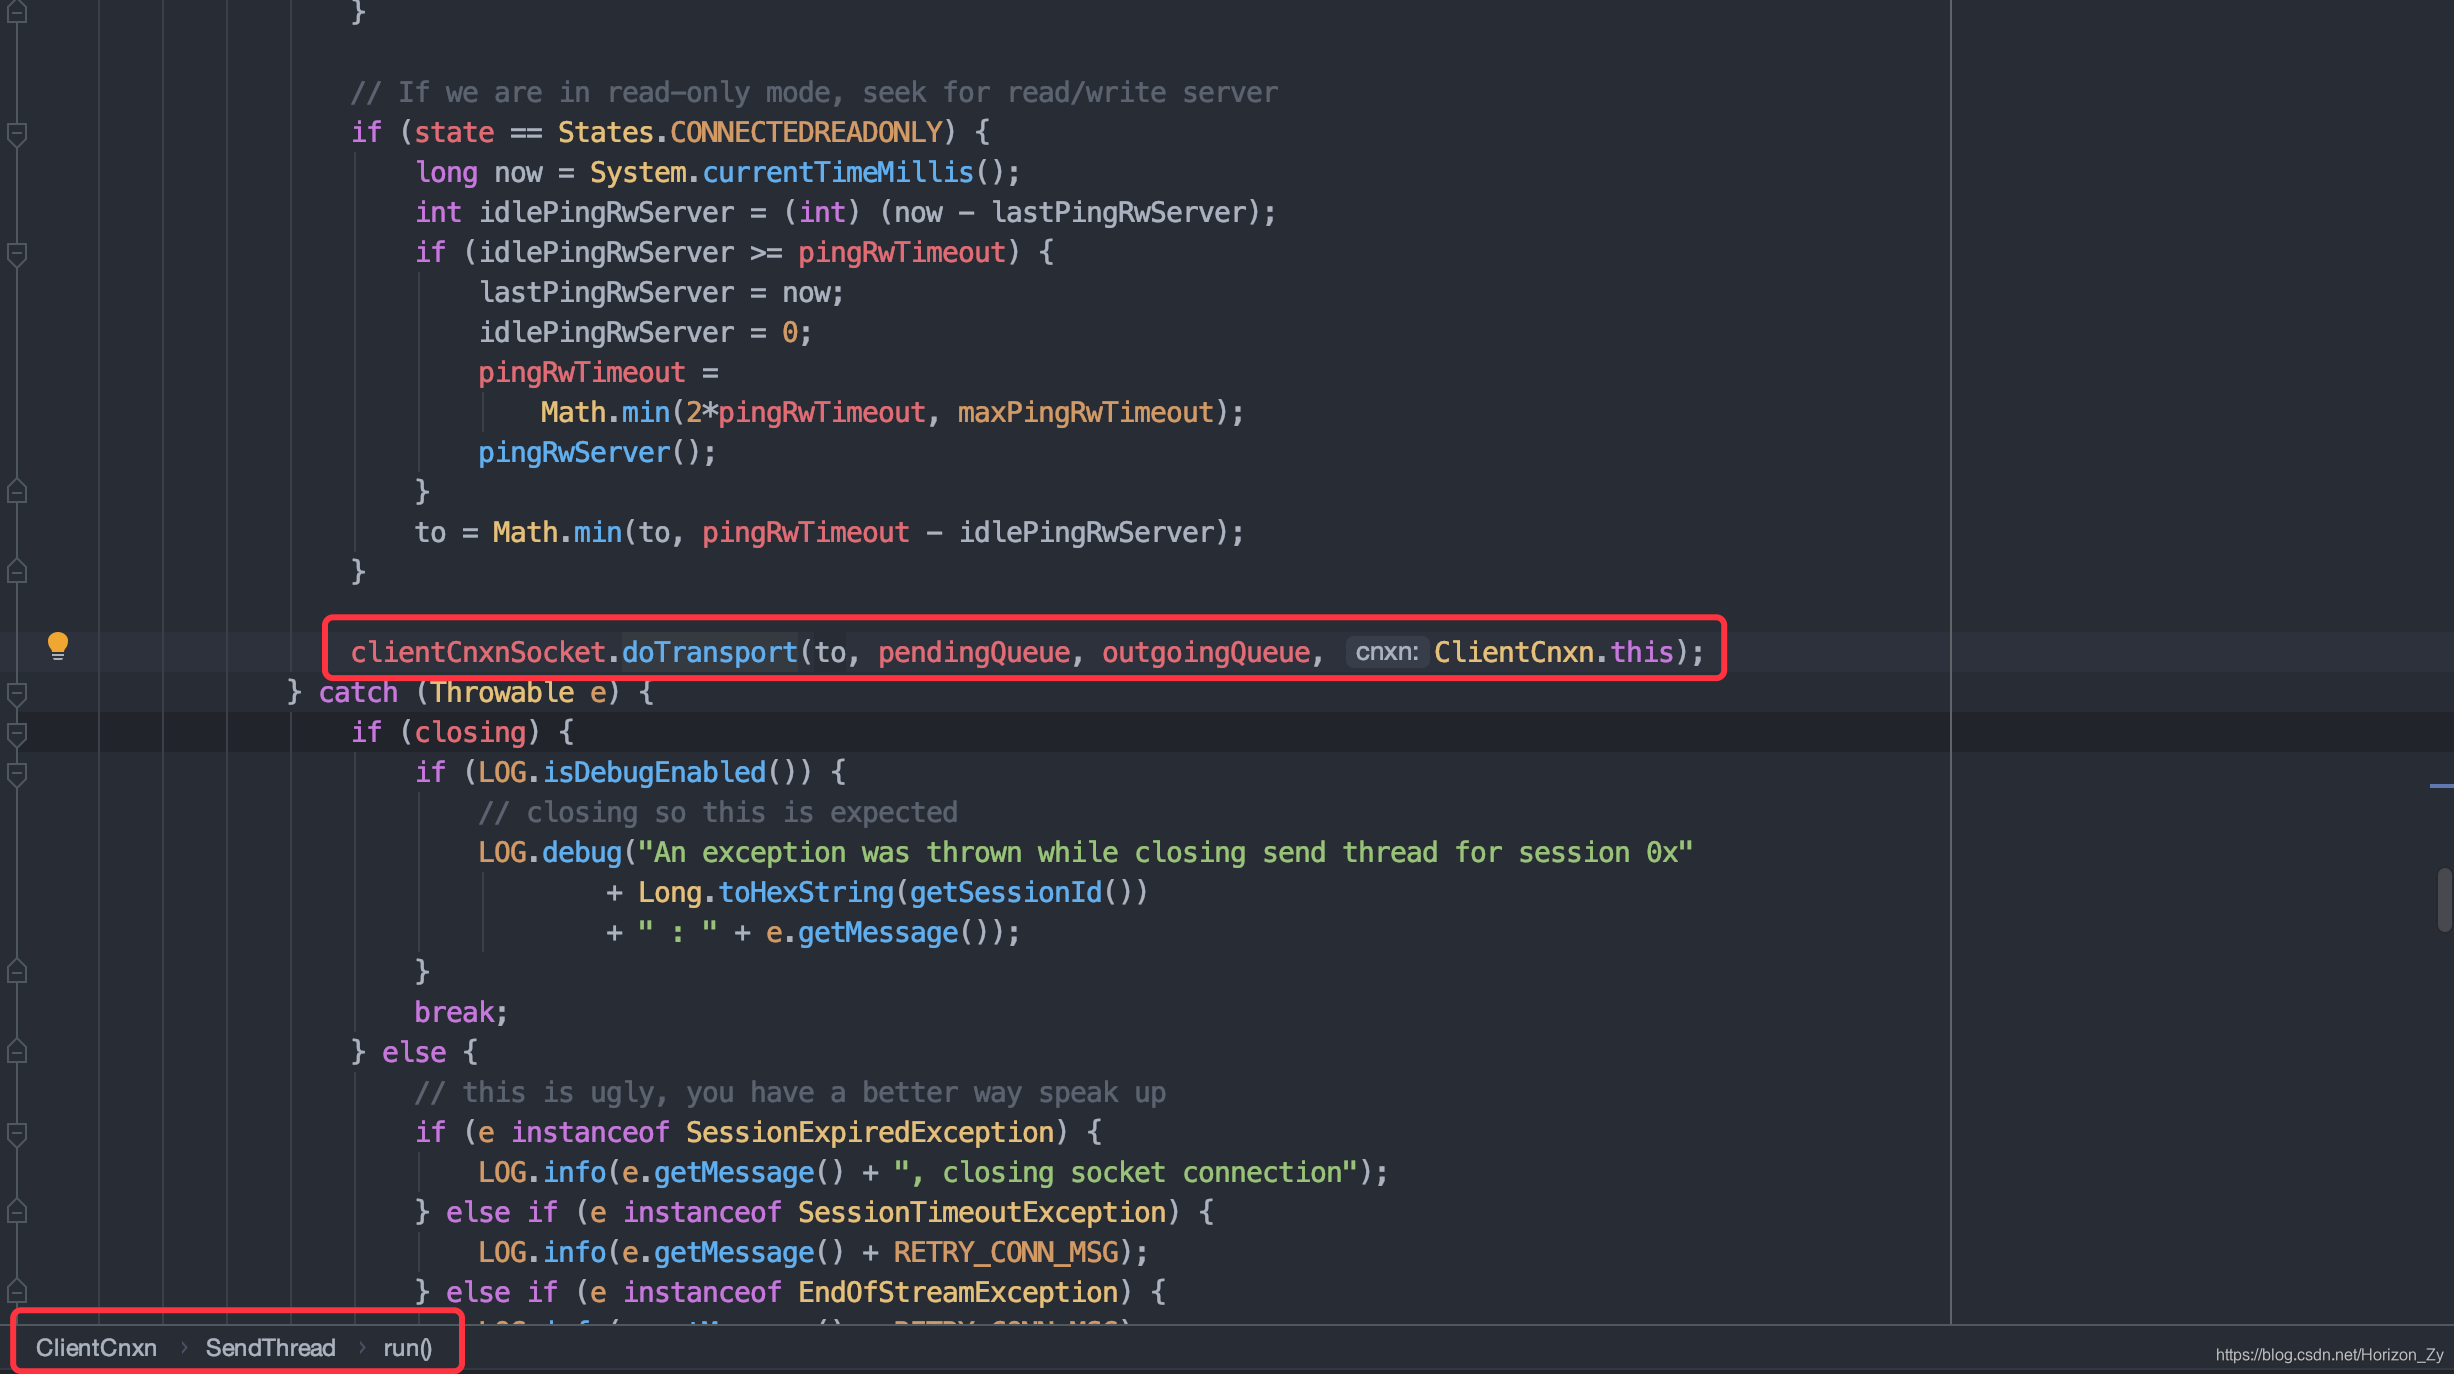Fold the LOG.isDebugEnabled() if block
2454x1374 pixels.
17,773
